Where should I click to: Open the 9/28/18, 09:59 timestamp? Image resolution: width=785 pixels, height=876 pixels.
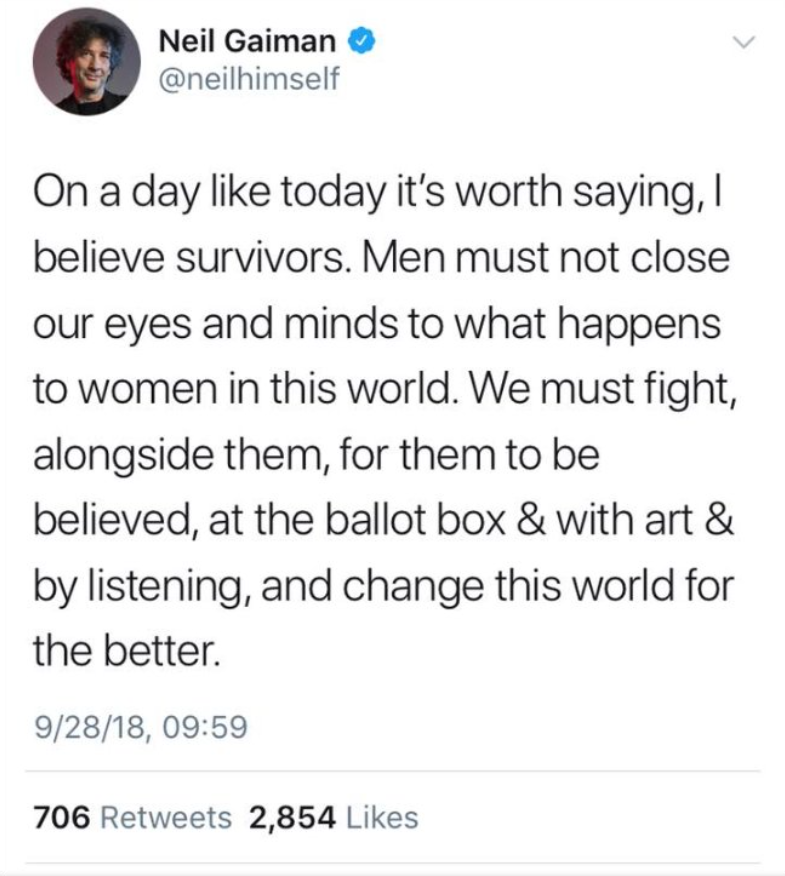click(140, 727)
